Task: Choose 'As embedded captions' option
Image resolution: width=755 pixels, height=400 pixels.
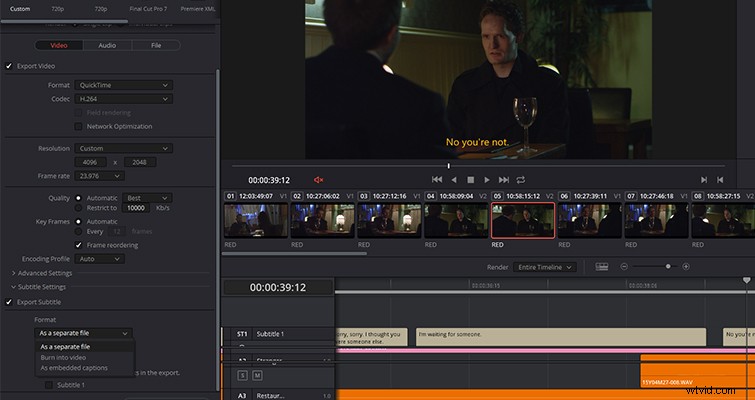Action: [x=85, y=368]
